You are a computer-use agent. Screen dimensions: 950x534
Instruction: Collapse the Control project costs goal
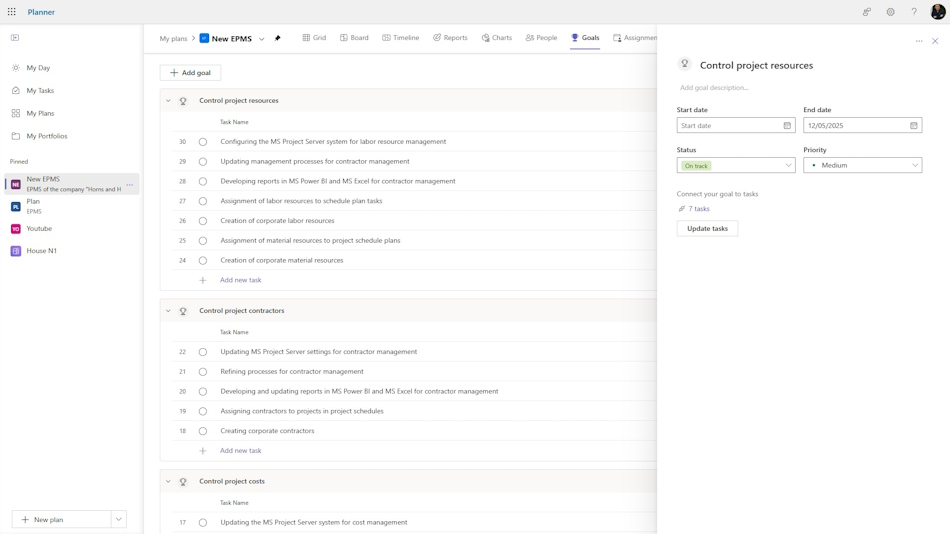[168, 481]
